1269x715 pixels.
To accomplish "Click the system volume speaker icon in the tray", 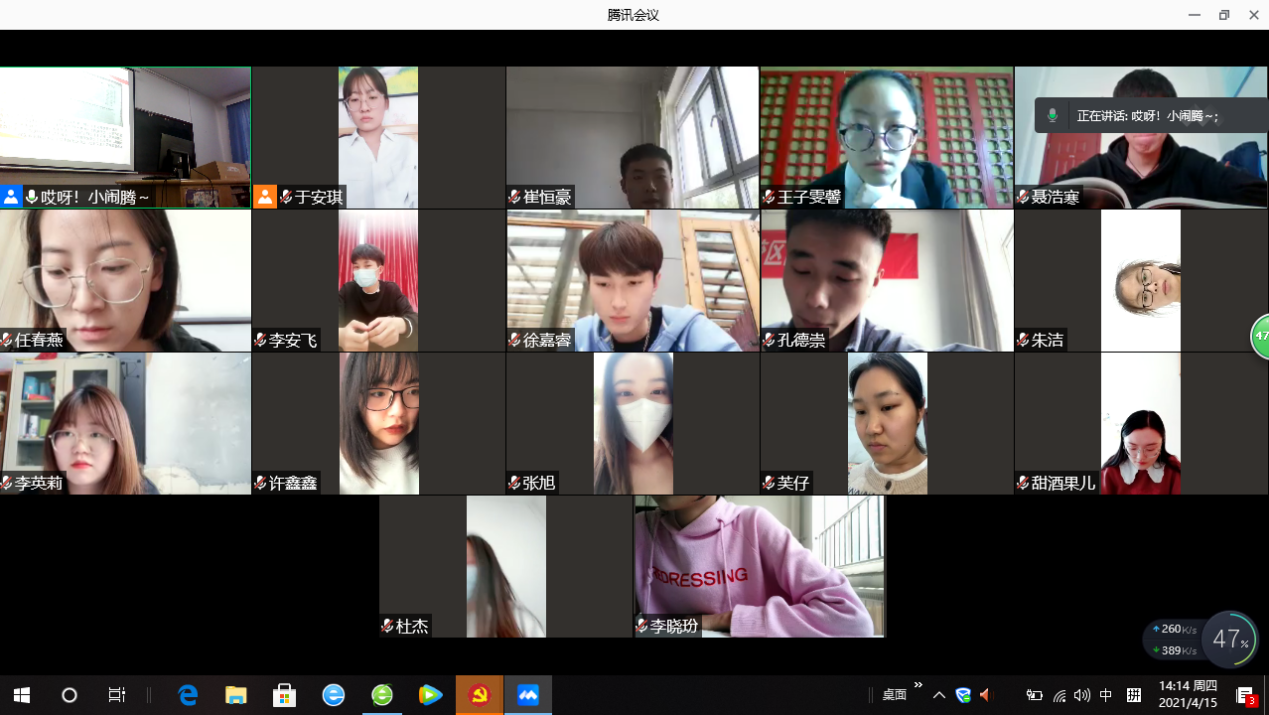I will [x=1082, y=695].
